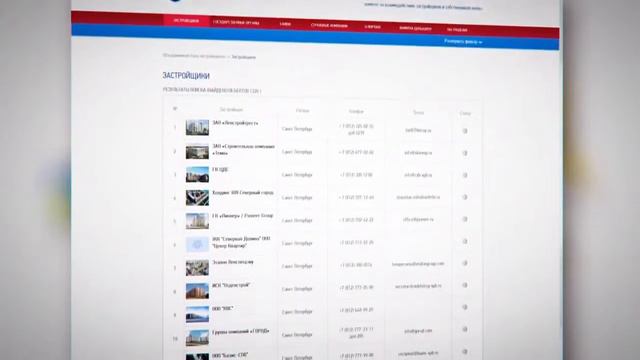Click thumbnail of Северный город holding
Screen dimensions: 640x360
[197, 198]
